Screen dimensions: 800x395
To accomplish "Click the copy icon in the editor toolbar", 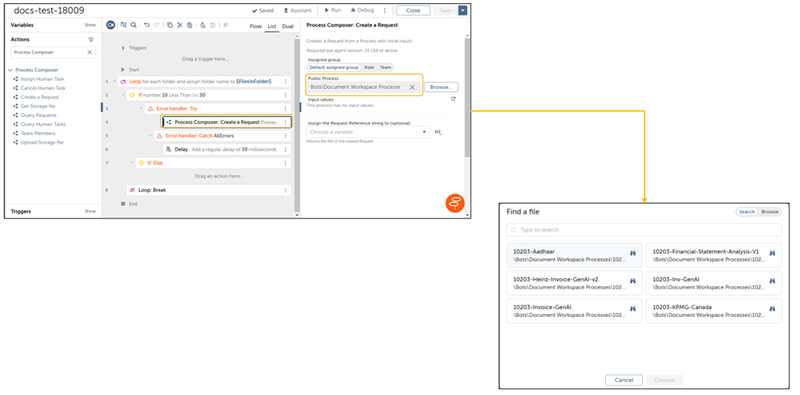I will pos(170,24).
